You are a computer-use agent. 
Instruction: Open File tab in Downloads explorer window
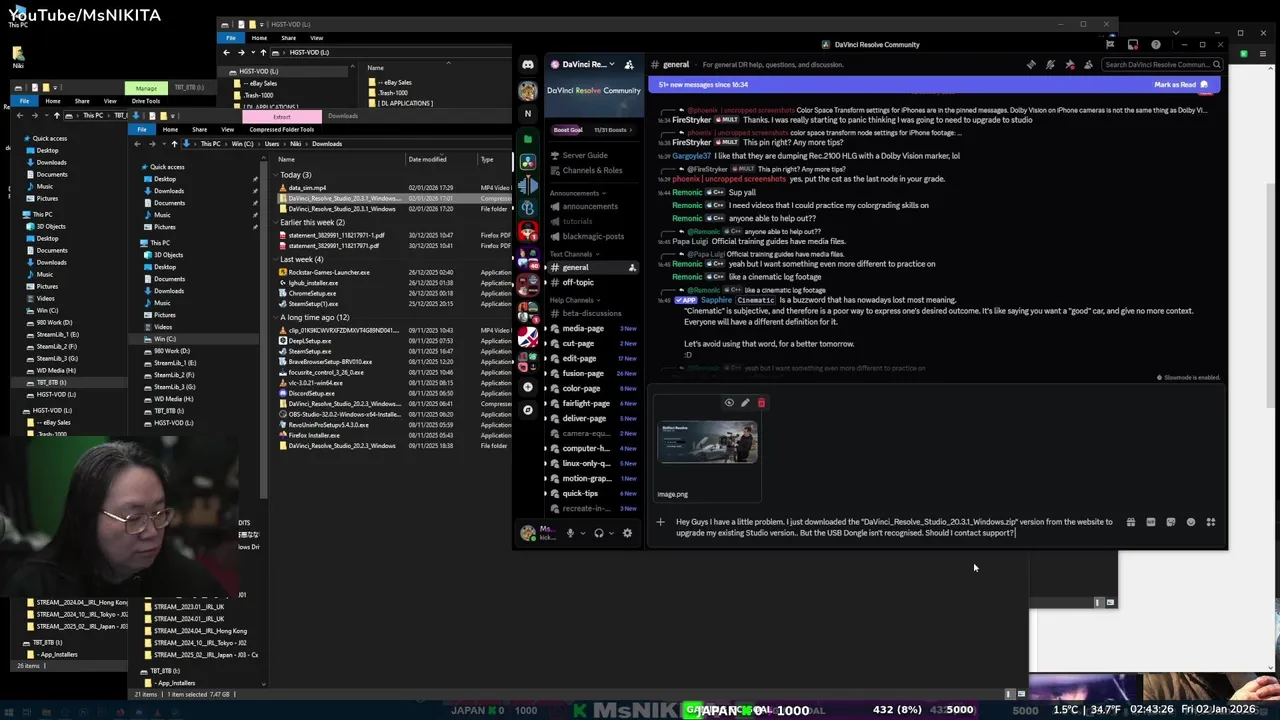(142, 129)
